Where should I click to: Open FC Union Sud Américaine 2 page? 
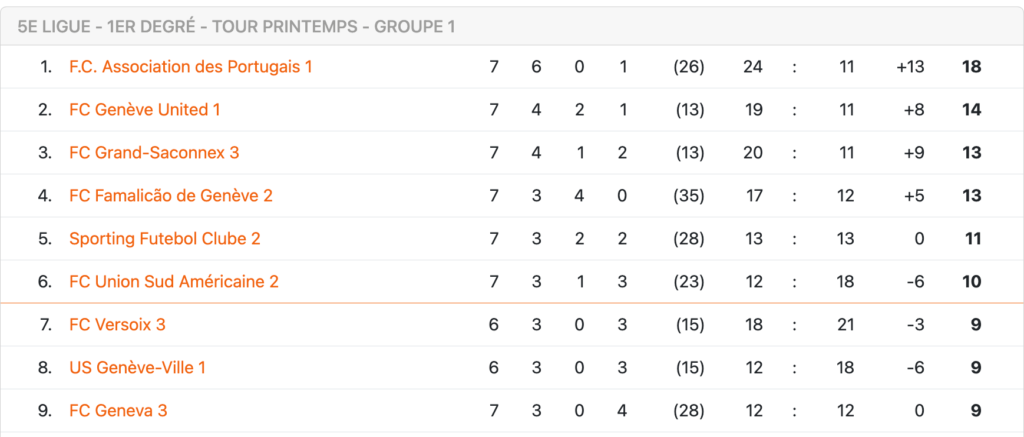tap(174, 282)
